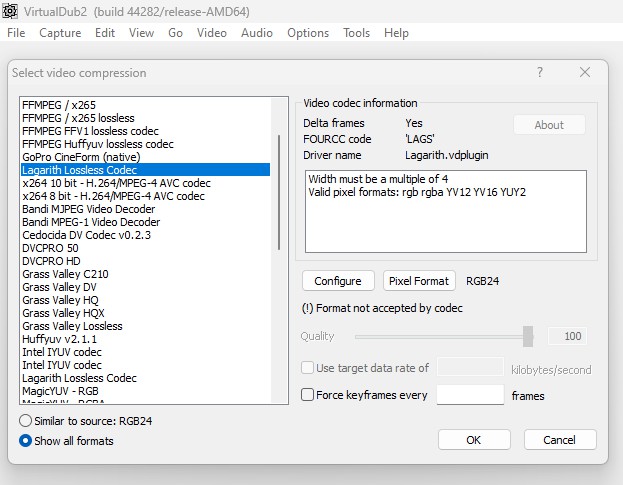Screen dimensions: 623x485
Task: Select 'x264 8 bit - H.264/MPEG-4 AVC codec'
Action: 145,196
